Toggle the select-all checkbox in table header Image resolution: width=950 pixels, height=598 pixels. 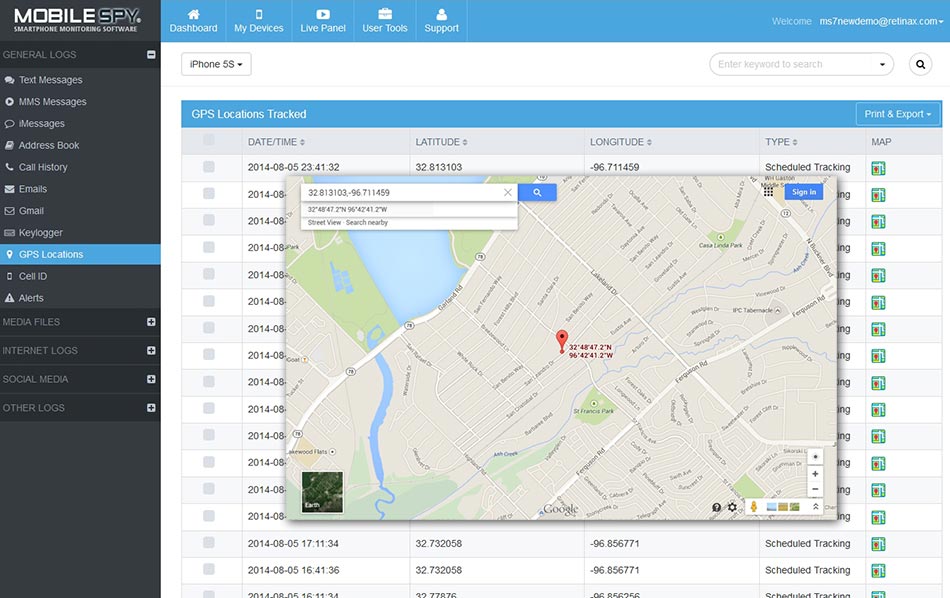209,141
